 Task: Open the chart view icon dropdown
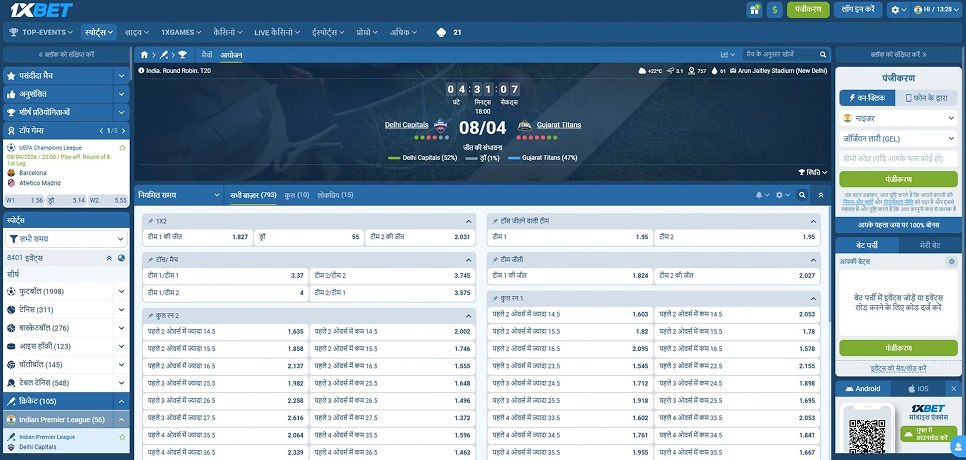click(728, 54)
